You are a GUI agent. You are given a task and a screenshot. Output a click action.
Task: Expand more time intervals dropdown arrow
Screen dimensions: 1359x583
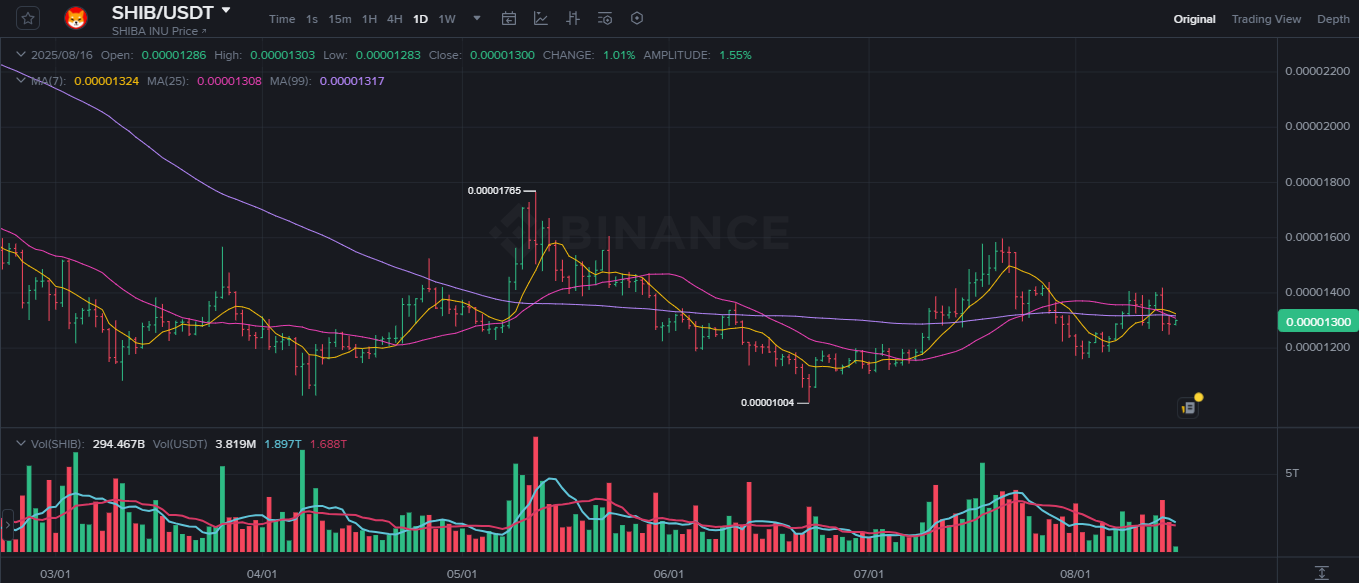click(x=477, y=19)
